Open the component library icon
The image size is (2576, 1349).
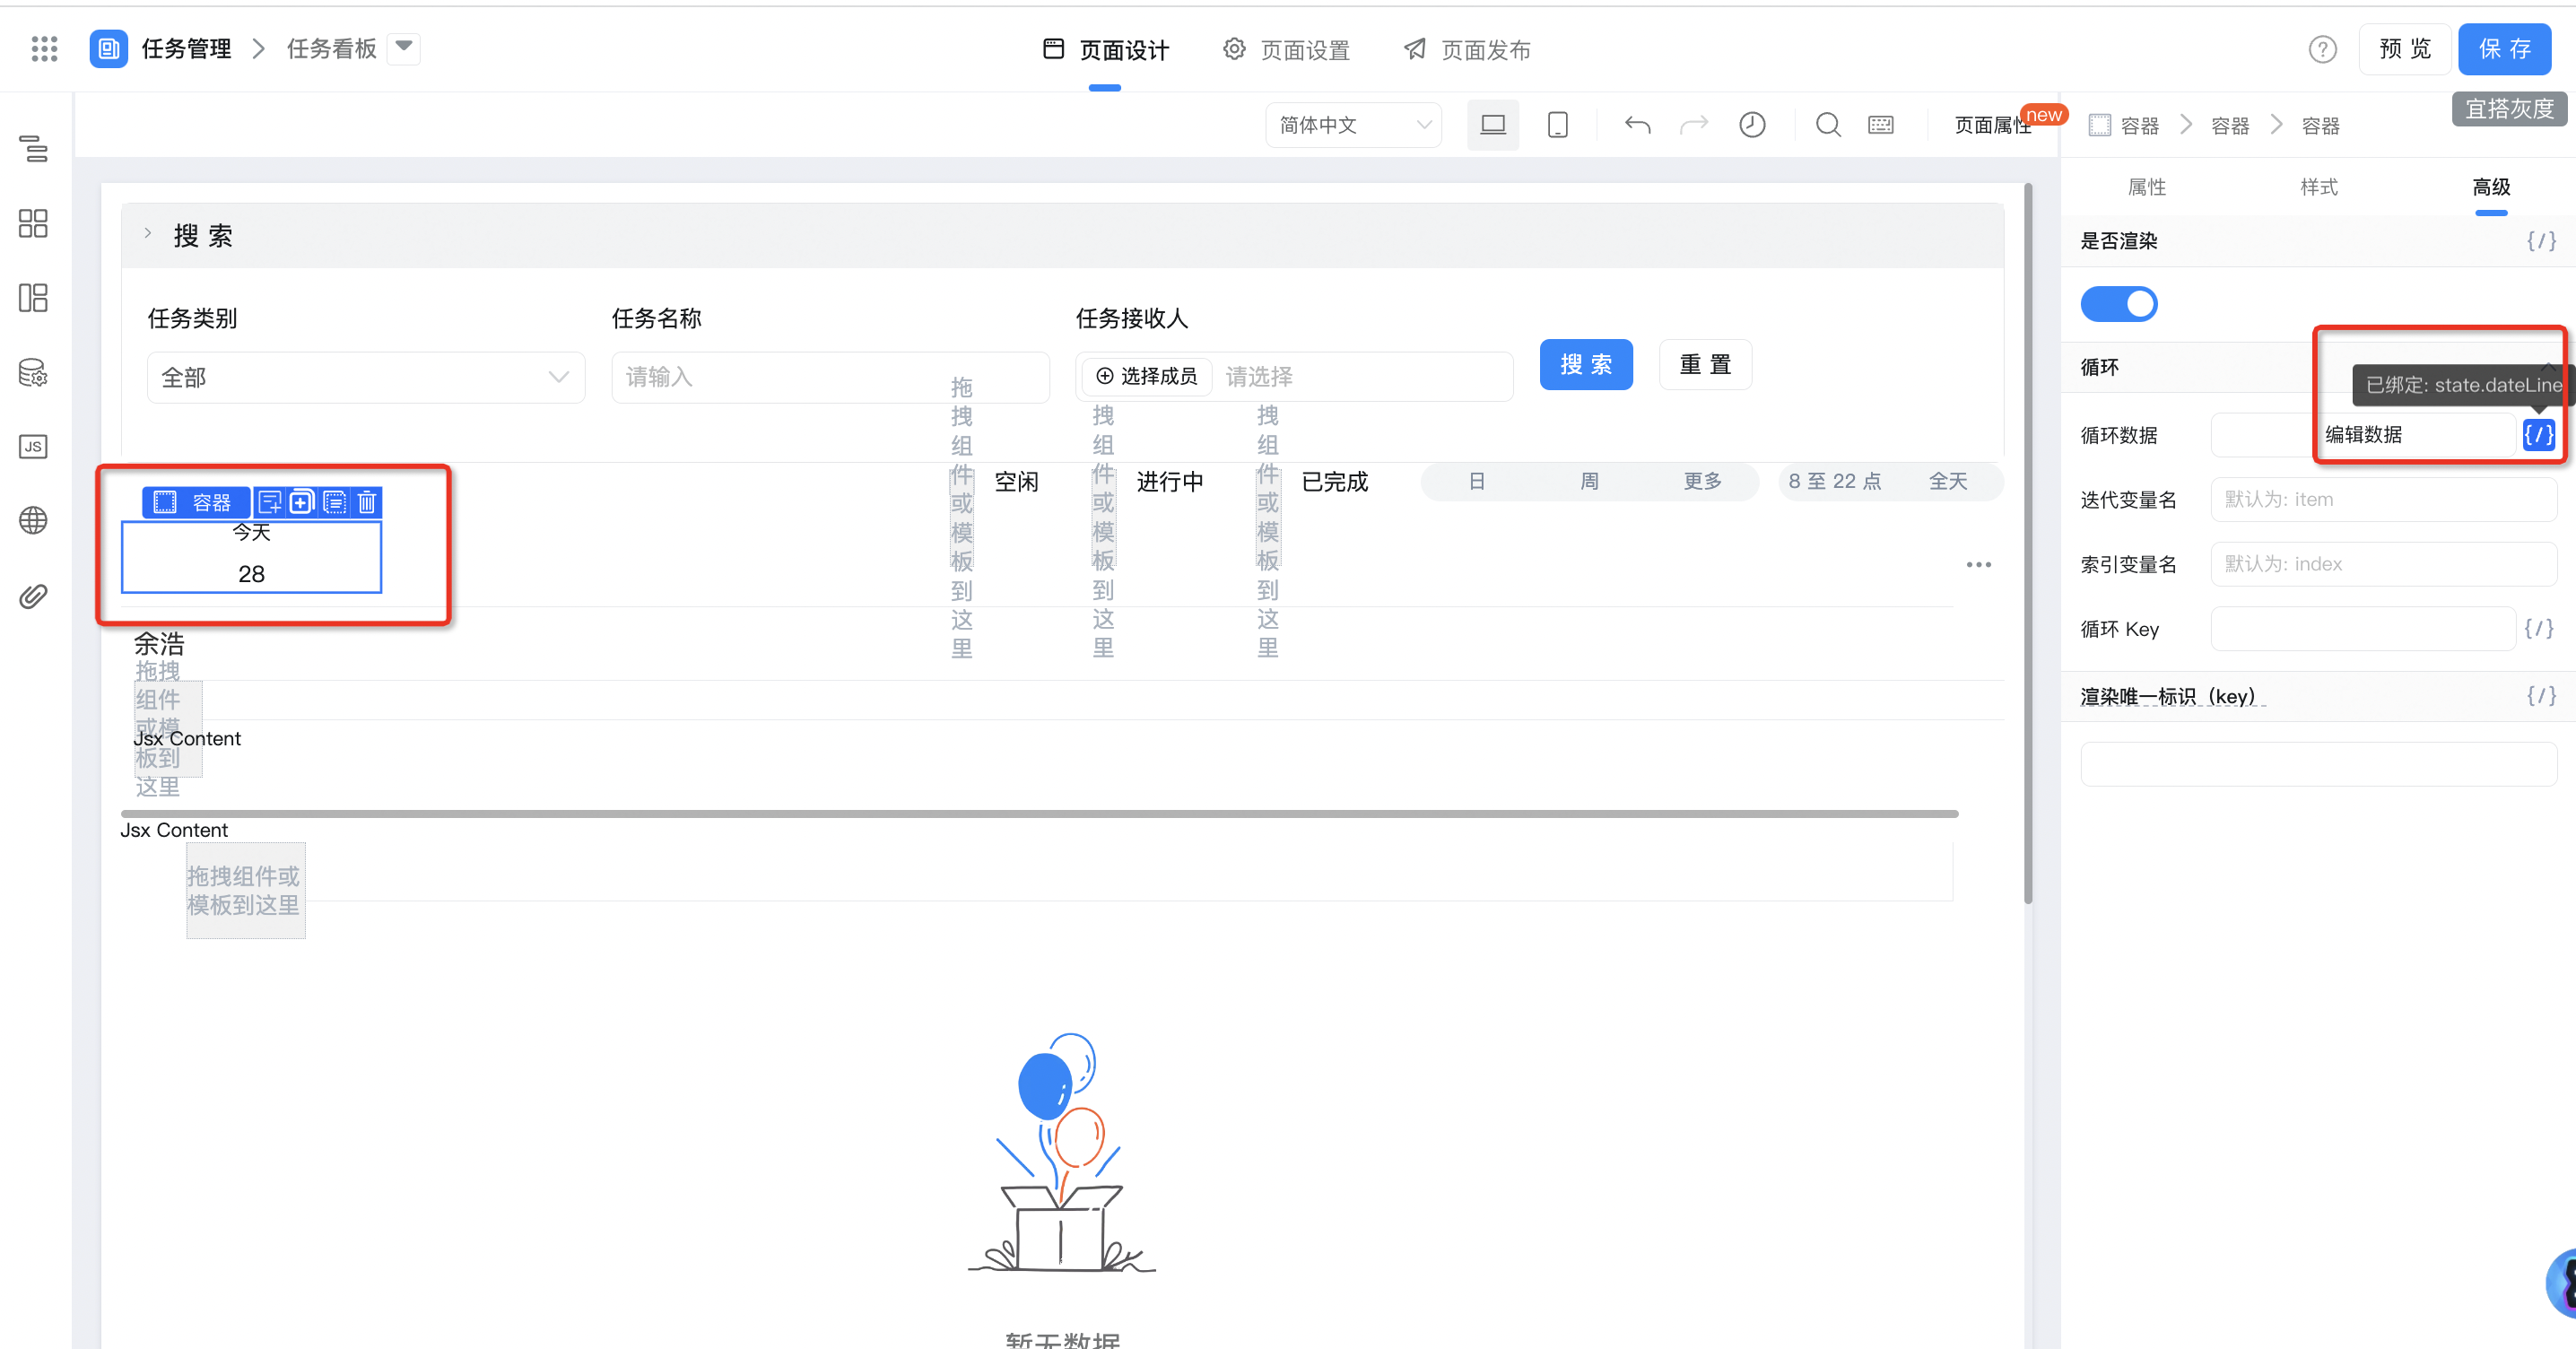coord(33,223)
